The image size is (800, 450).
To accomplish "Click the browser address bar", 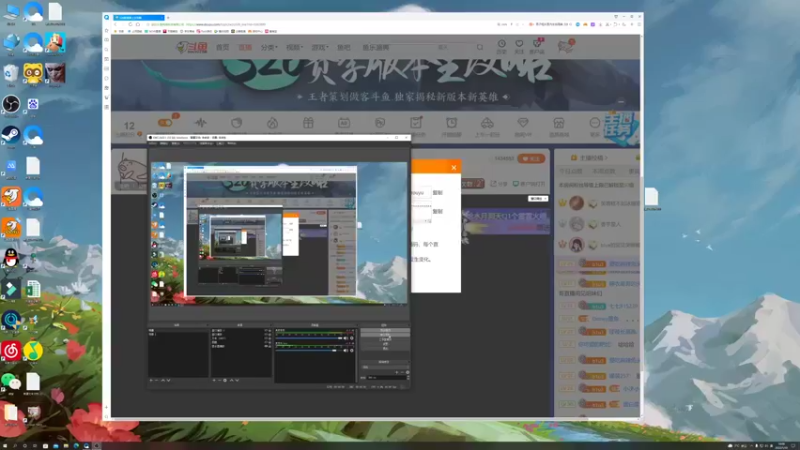I will pyautogui.click(x=316, y=24).
